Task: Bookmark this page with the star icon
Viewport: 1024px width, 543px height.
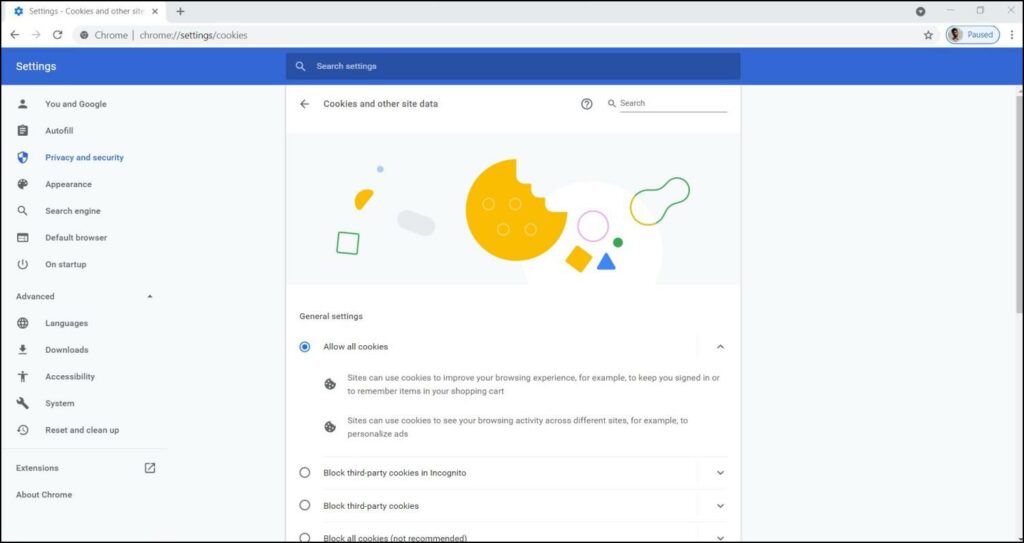Action: 928,35
